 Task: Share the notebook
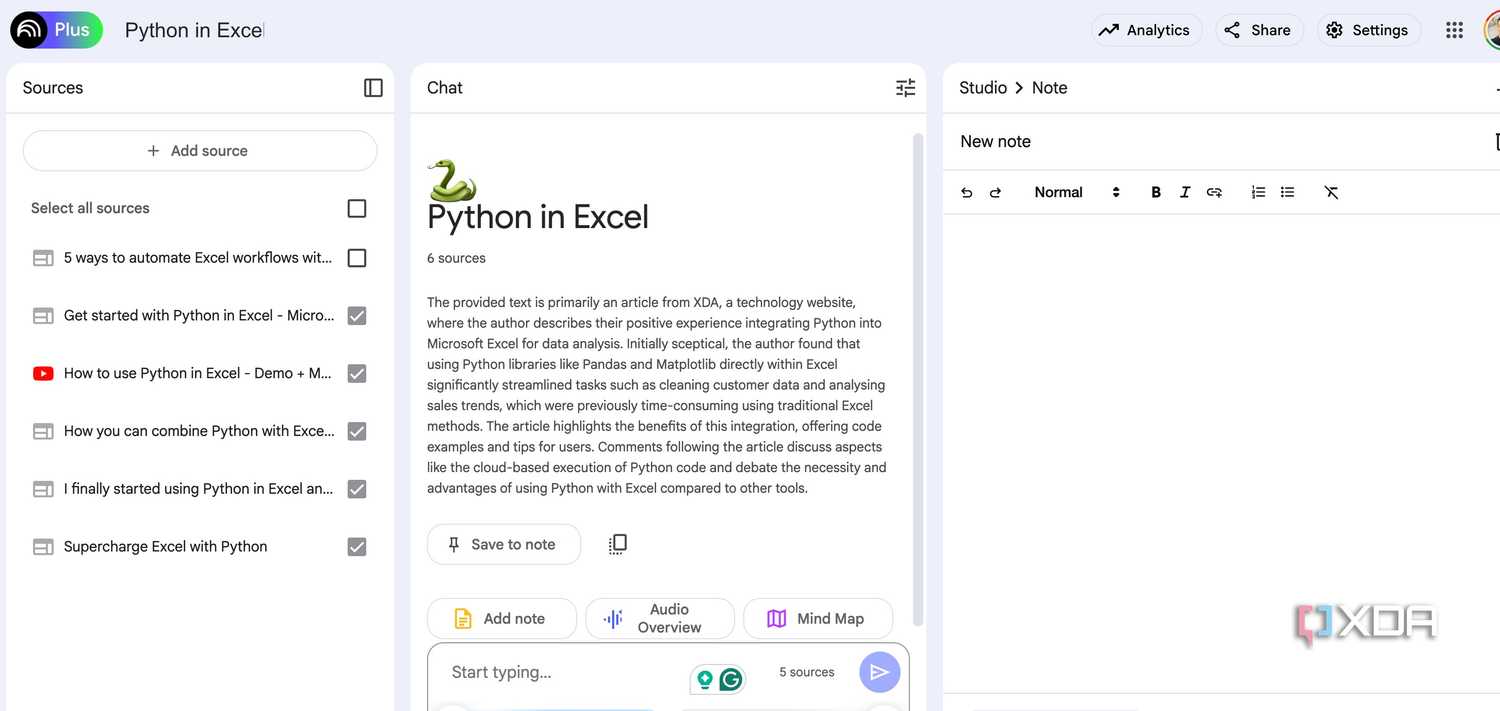click(x=1259, y=30)
